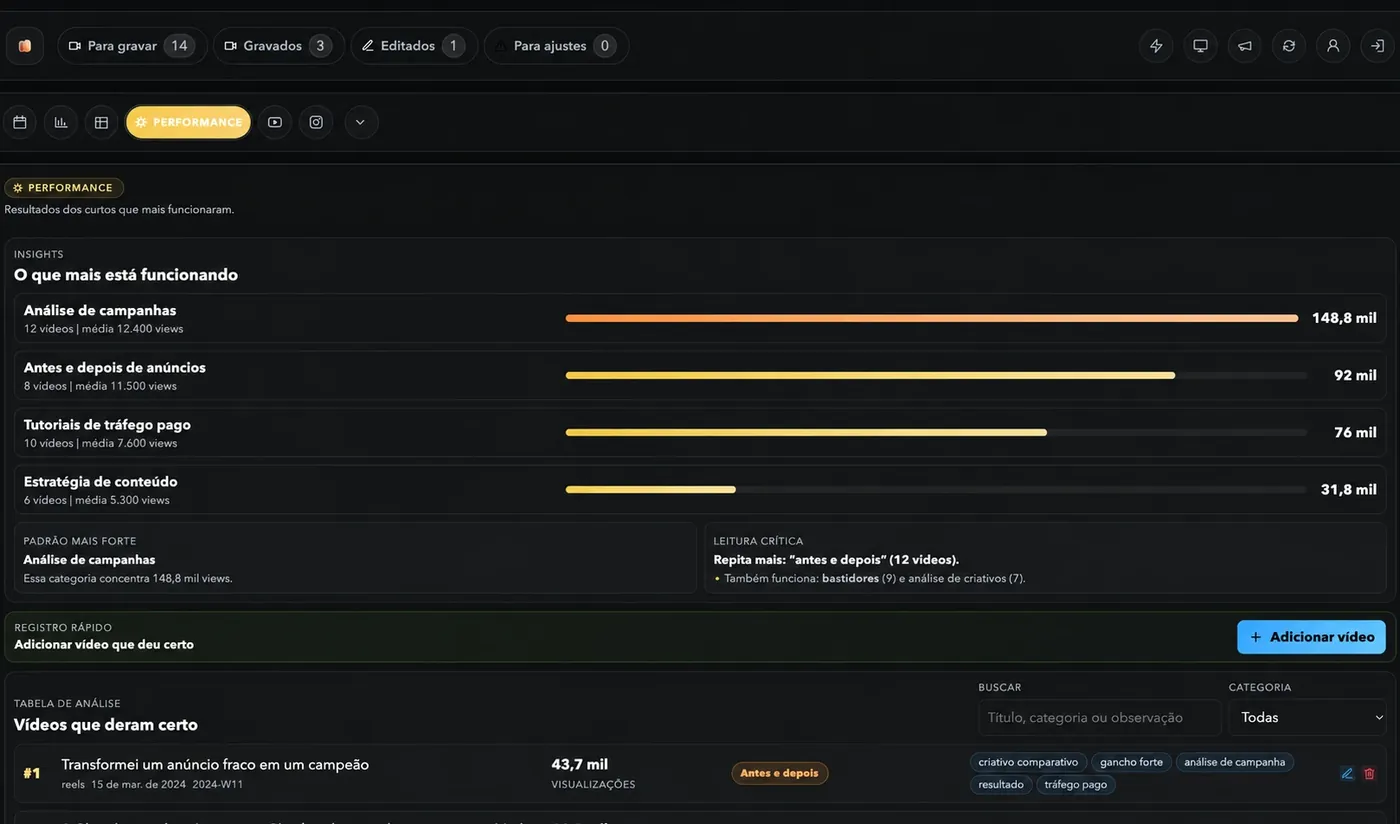Switch to the bar chart view icon
The width and height of the screenshot is (1400, 824).
tap(61, 122)
